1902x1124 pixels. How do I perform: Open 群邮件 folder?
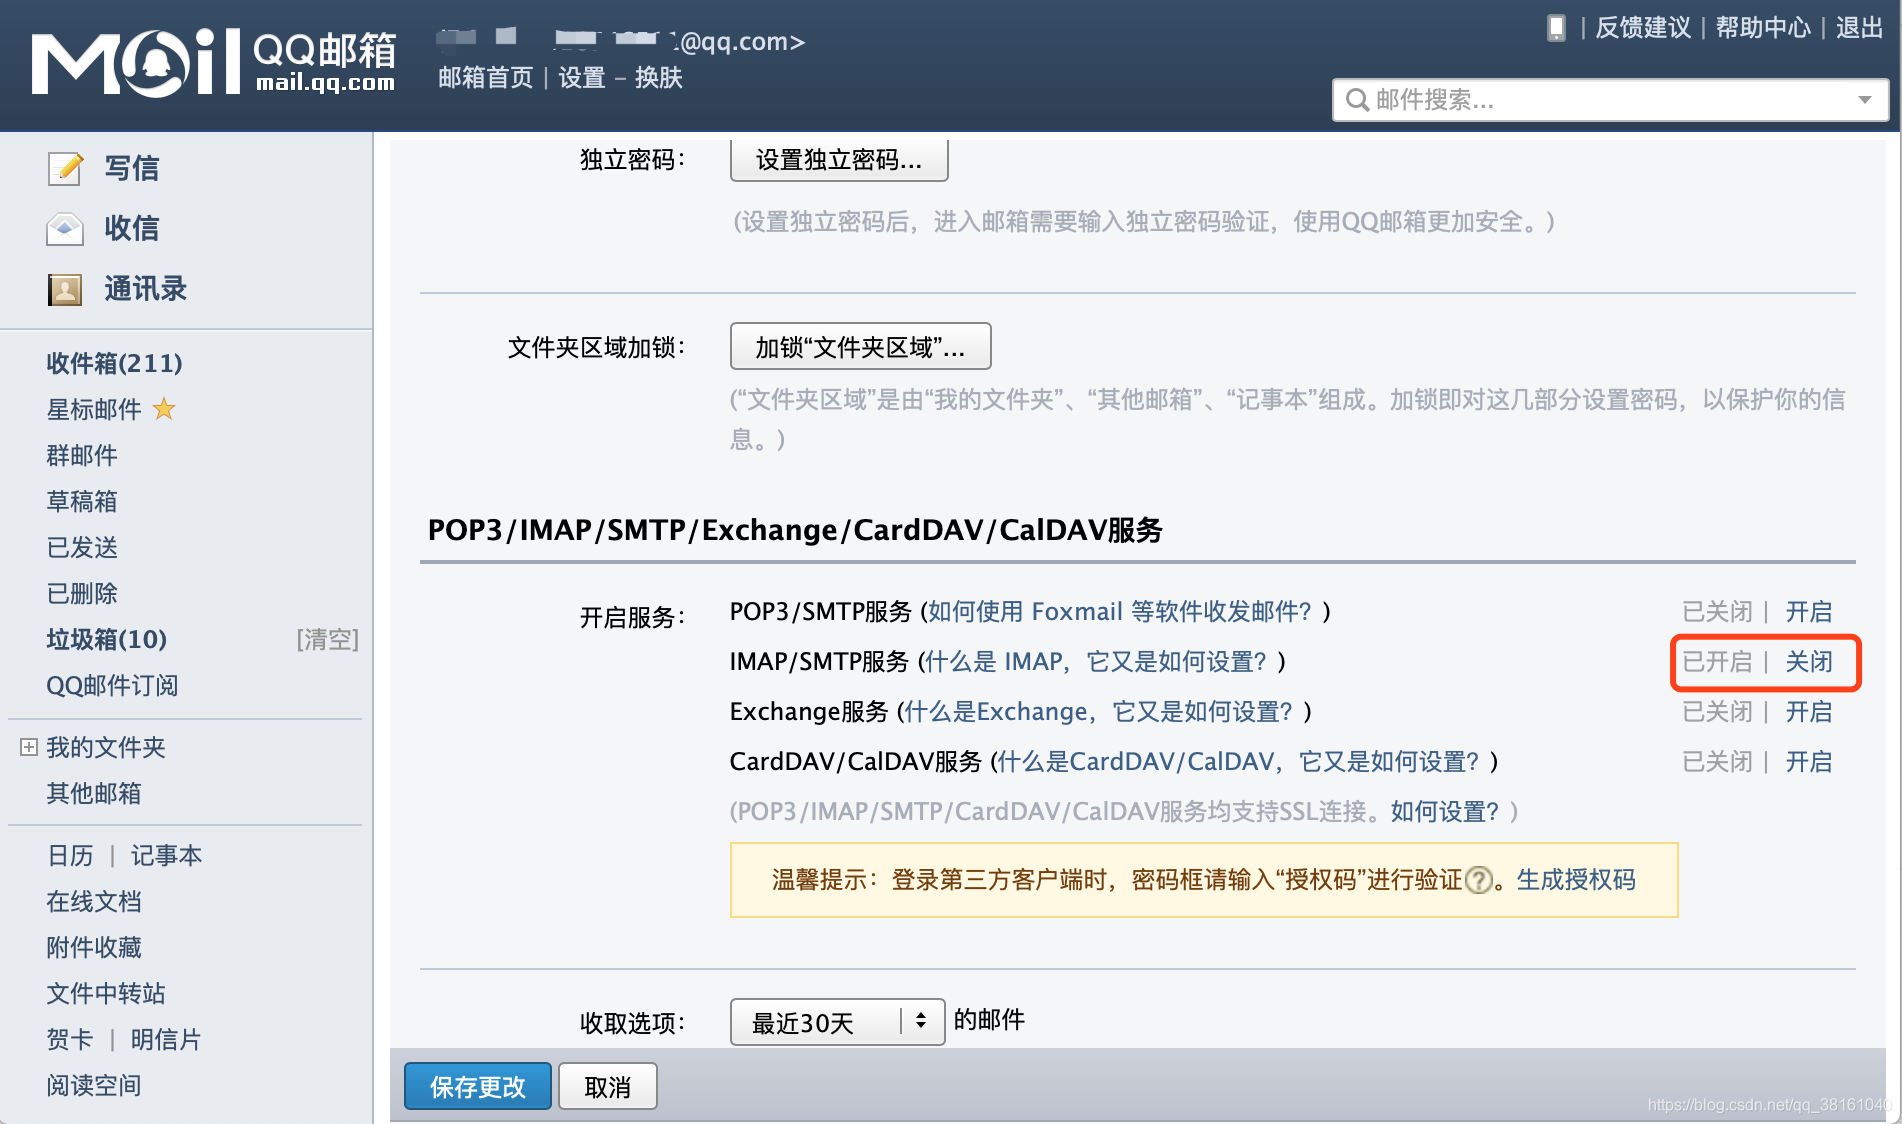(x=82, y=455)
